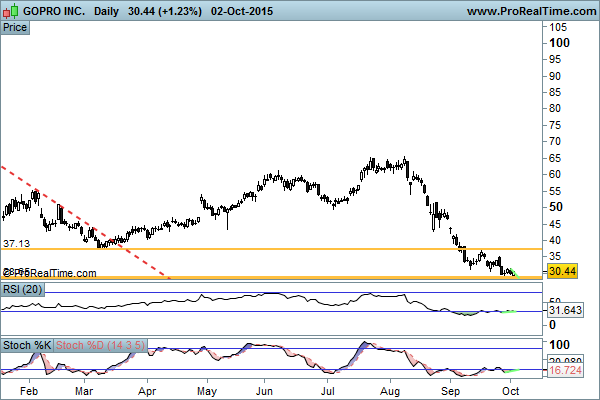The width and height of the screenshot is (600, 400).
Task: Click the Daily timeframe label
Action: coord(106,11)
